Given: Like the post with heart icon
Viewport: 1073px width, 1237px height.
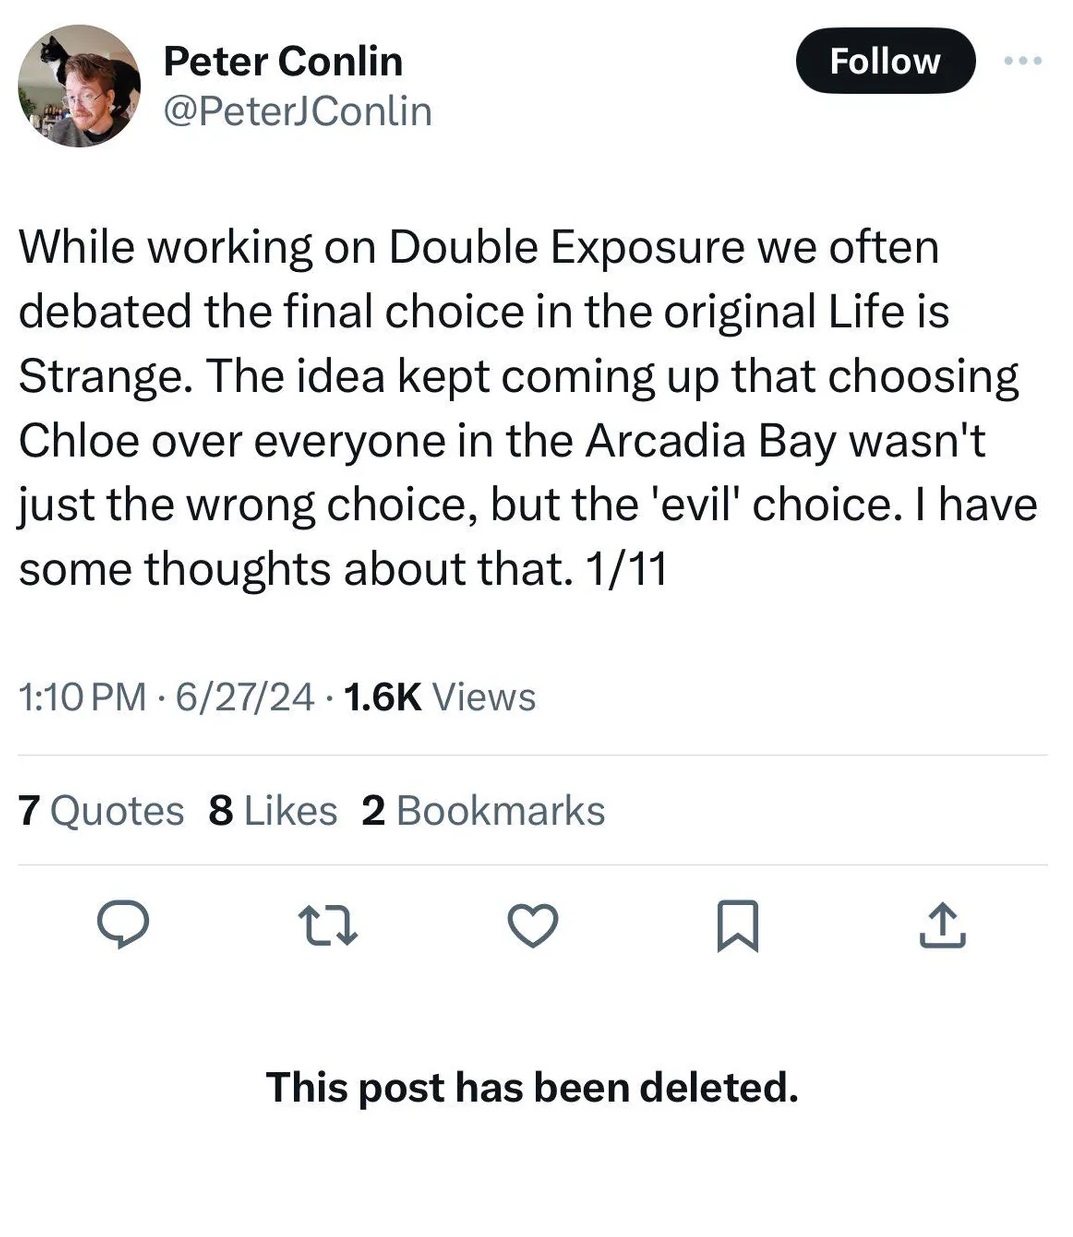Looking at the screenshot, I should tap(533, 925).
